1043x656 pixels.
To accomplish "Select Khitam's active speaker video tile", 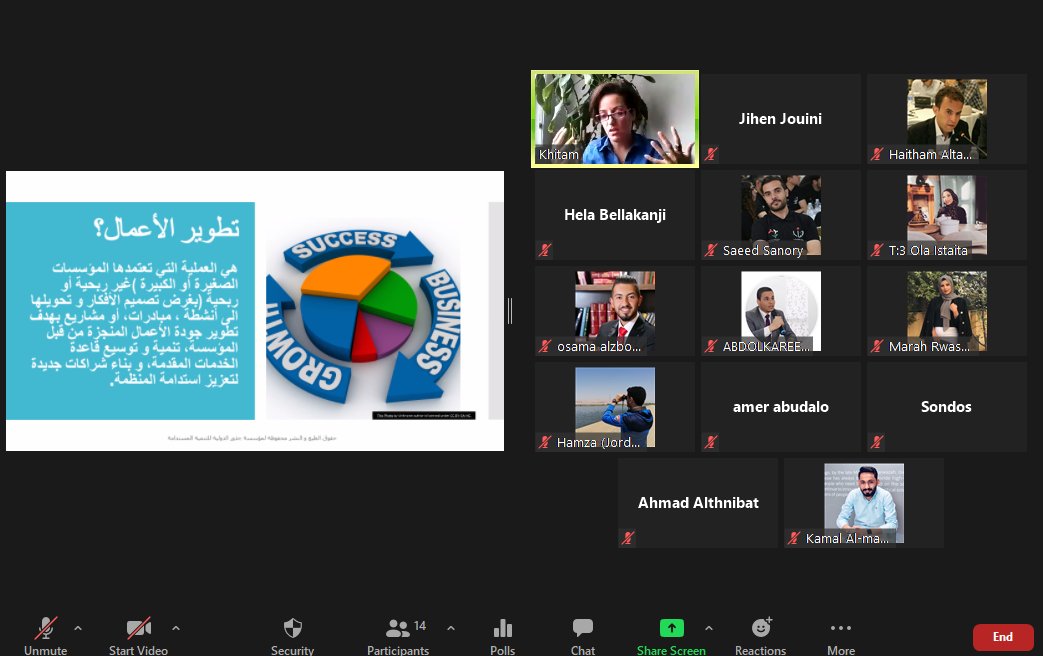I will [615, 119].
